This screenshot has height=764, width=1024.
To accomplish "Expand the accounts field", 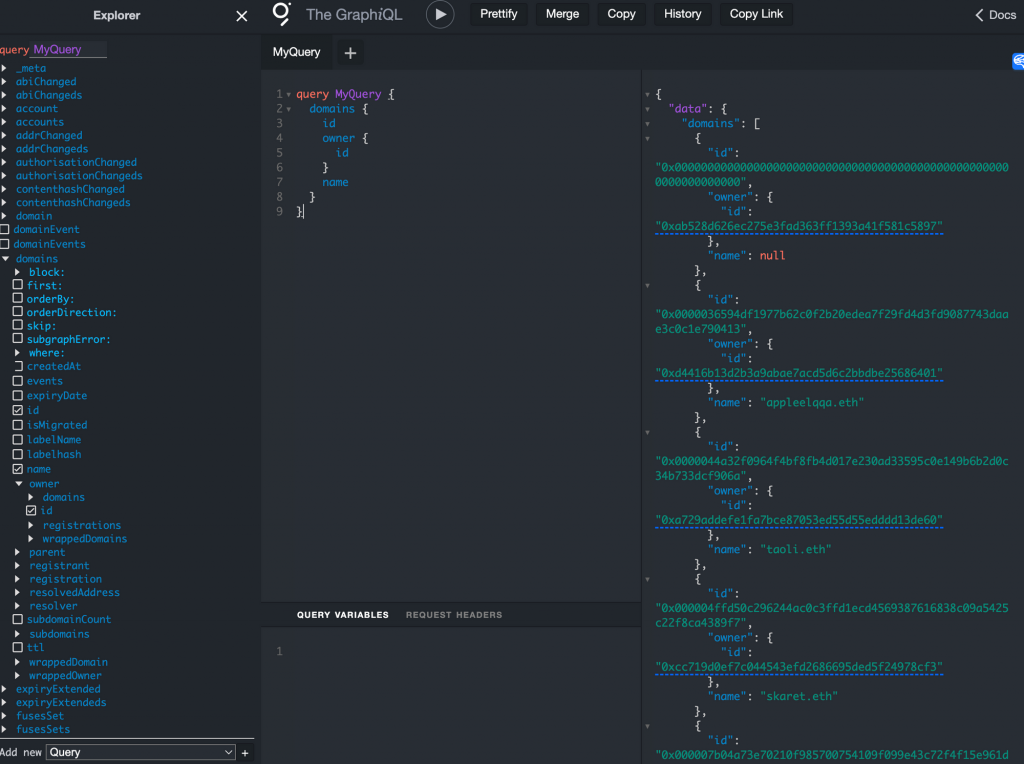I will click(4, 121).
